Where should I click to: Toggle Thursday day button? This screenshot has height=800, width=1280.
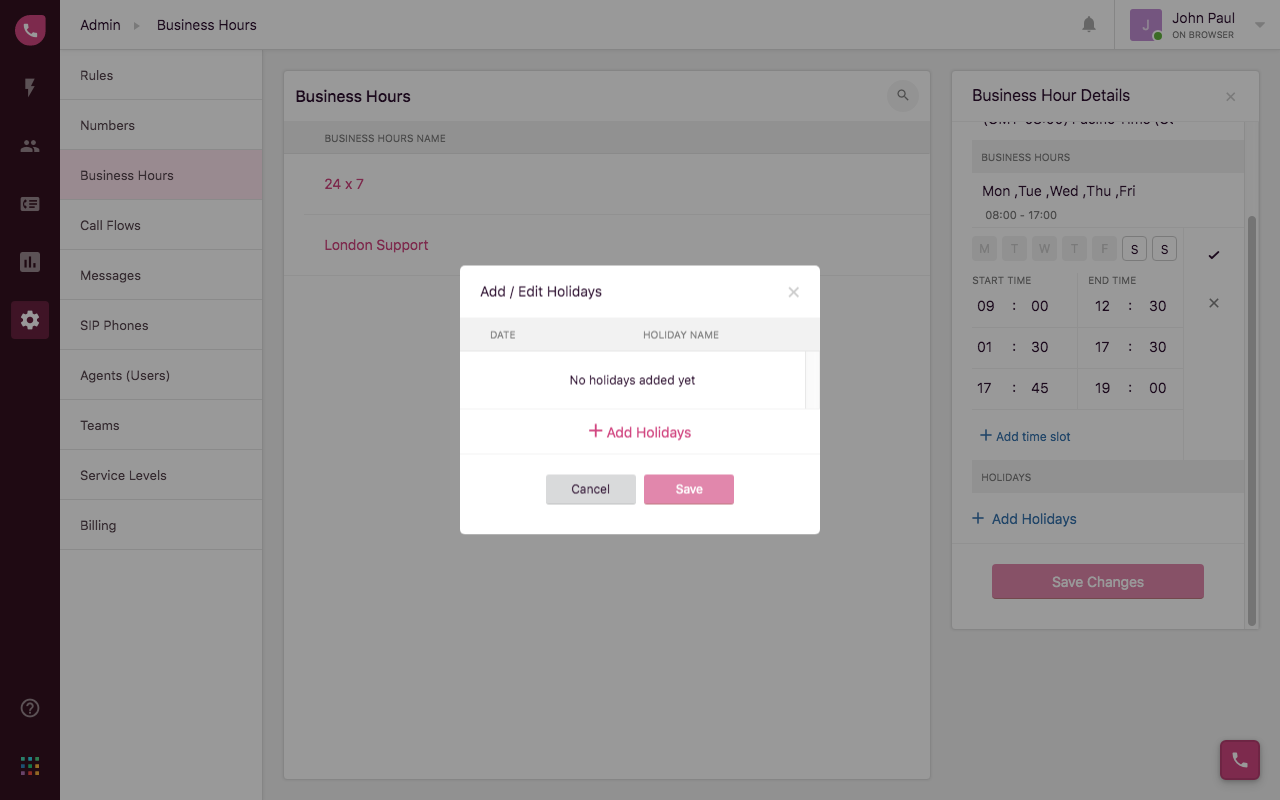pyautogui.click(x=1075, y=249)
